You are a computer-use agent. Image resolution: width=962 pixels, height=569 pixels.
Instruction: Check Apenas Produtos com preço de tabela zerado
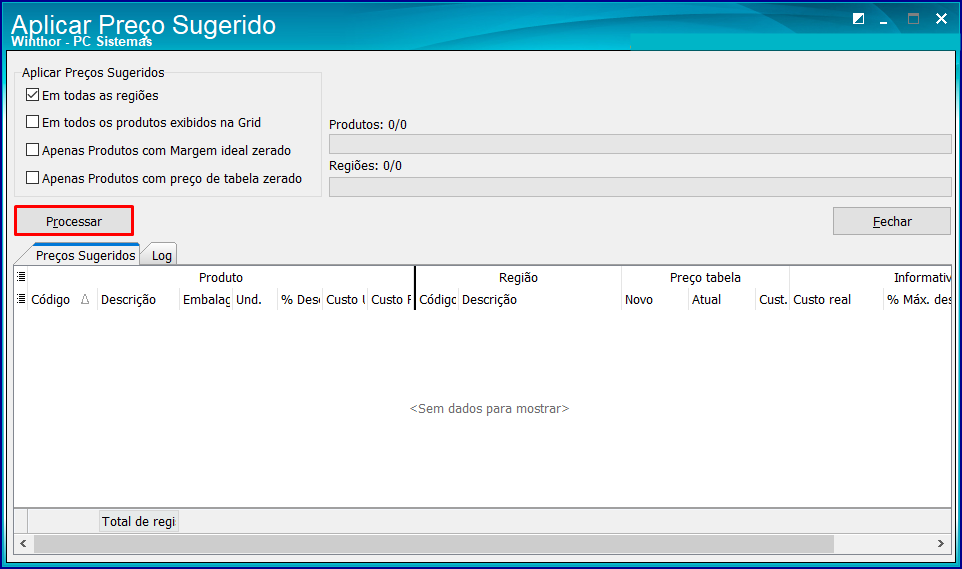pyautogui.click(x=33, y=178)
